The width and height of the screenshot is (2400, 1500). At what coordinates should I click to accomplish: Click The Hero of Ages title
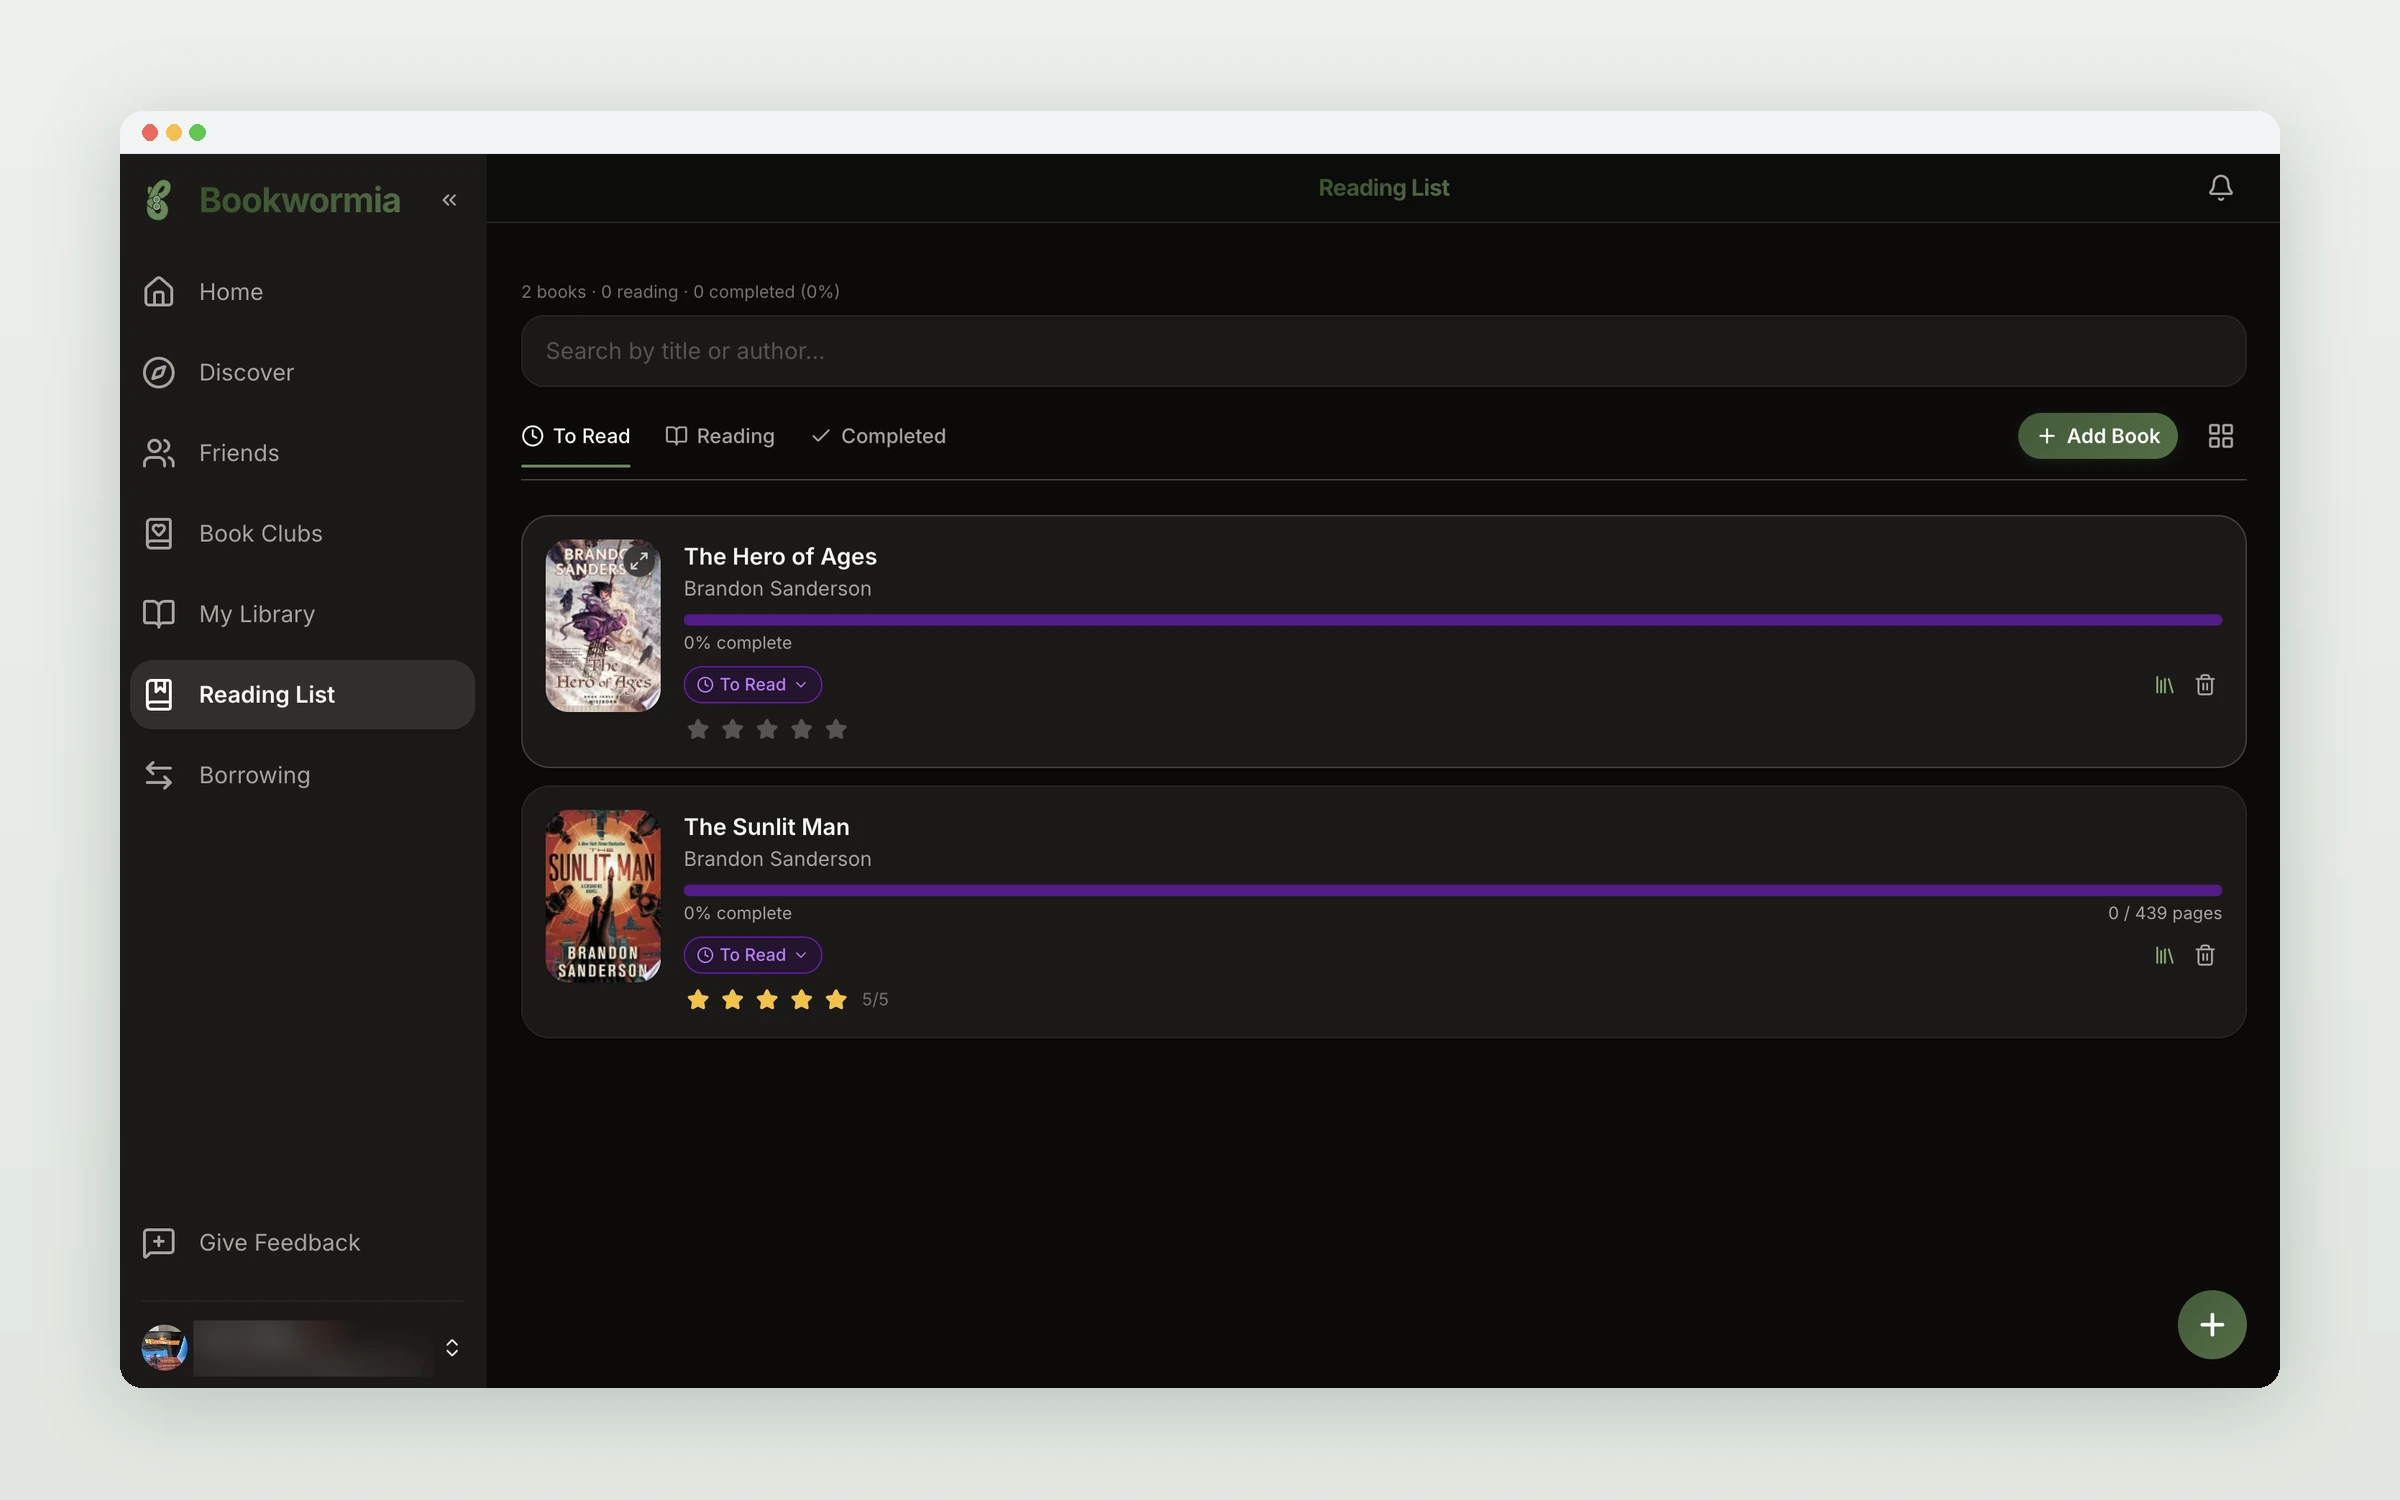tap(780, 557)
